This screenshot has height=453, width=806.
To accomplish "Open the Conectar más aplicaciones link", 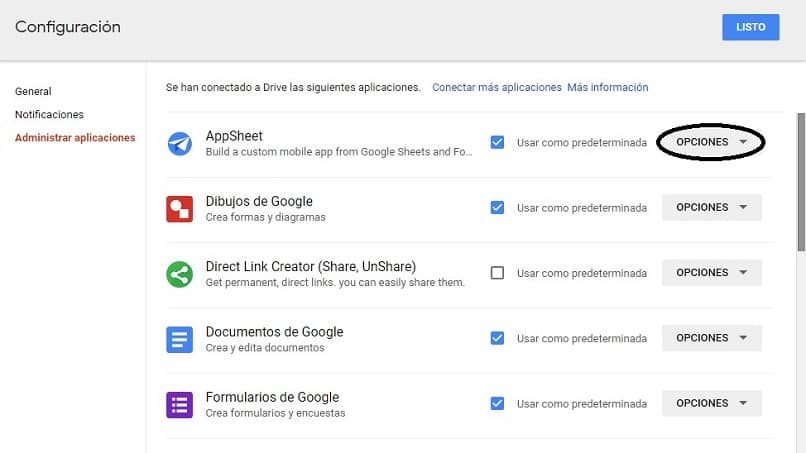I will (x=497, y=87).
